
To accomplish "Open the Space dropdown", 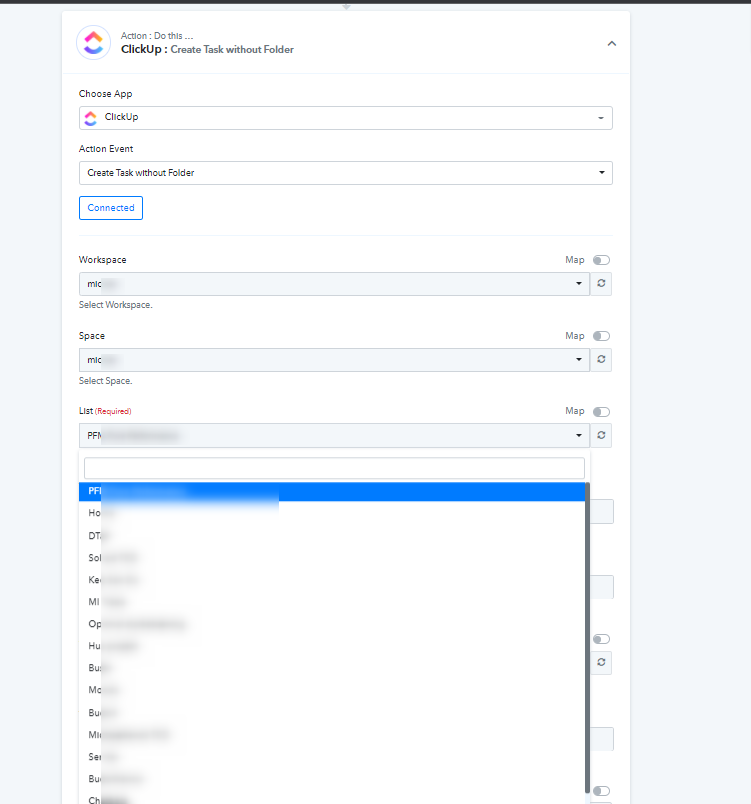I will click(334, 359).
